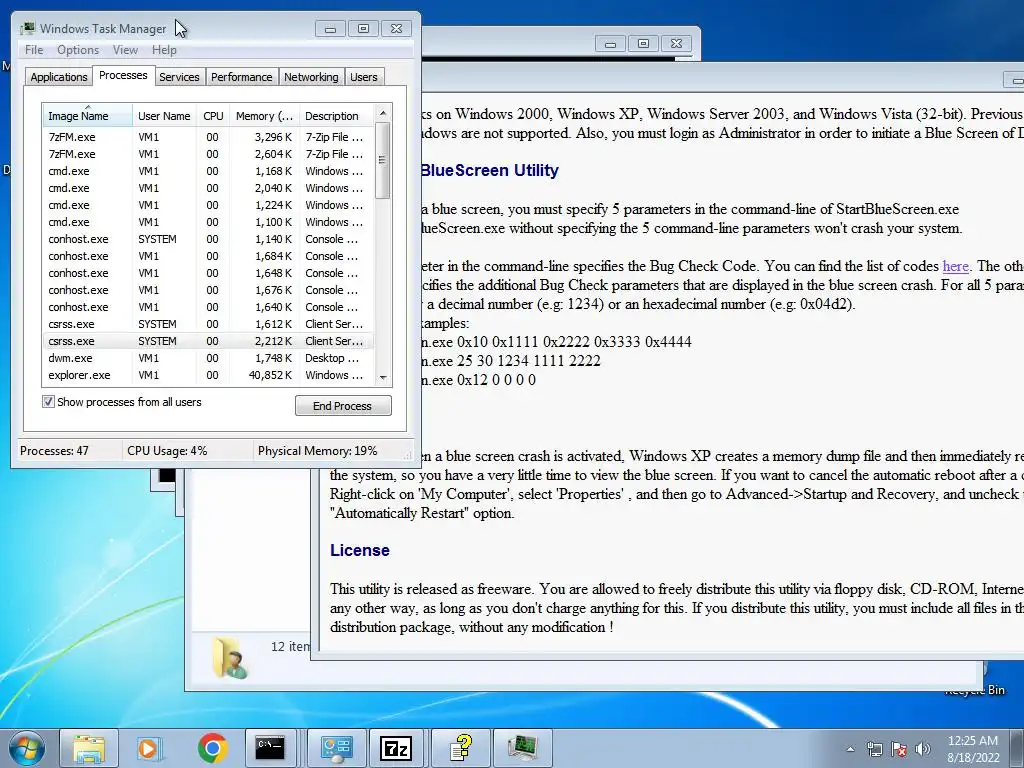Click the user folder icon in Explorer window
Viewport: 1024px width, 768px height.
(x=230, y=658)
